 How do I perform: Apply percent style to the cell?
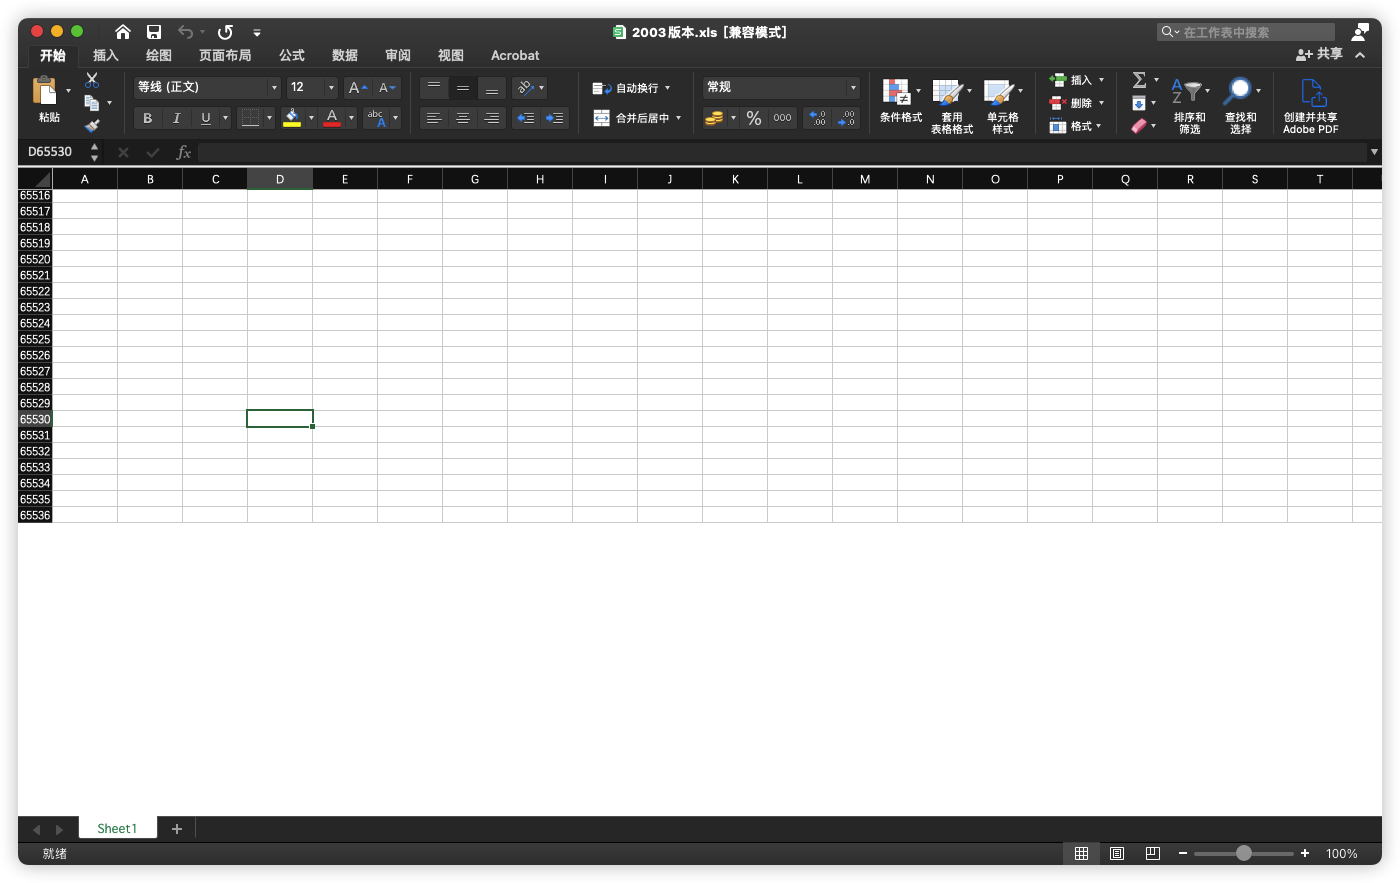(x=754, y=118)
